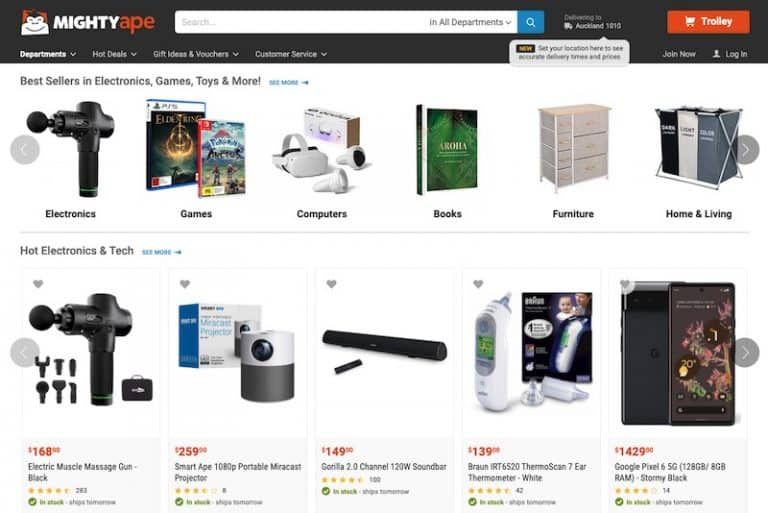Go to next Best Sellers carousel slide

click(x=745, y=149)
